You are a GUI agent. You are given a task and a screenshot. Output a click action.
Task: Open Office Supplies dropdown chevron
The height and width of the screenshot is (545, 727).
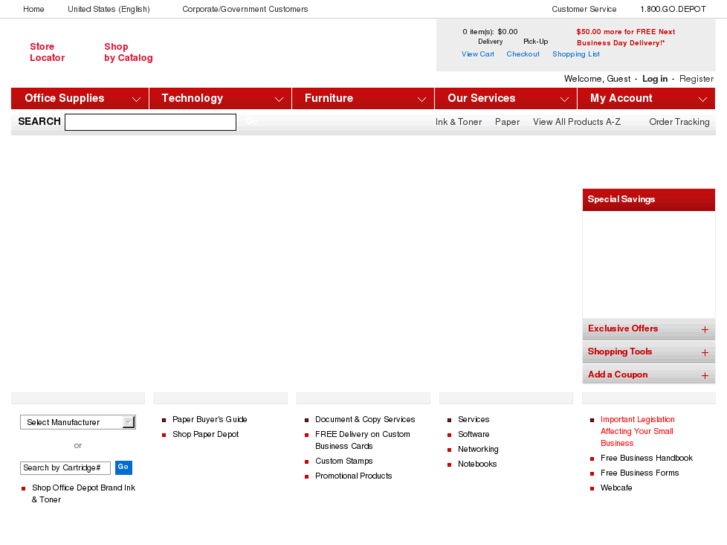(136, 99)
